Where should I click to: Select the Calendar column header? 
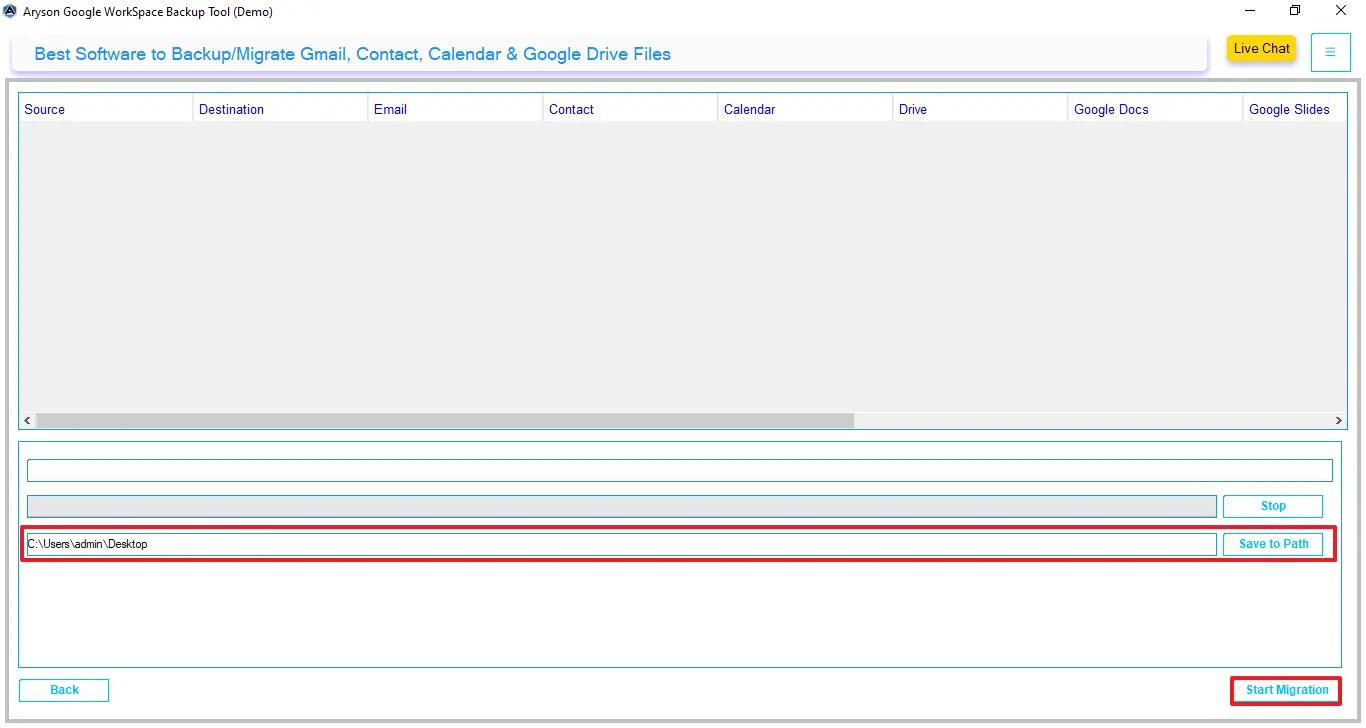(x=749, y=108)
